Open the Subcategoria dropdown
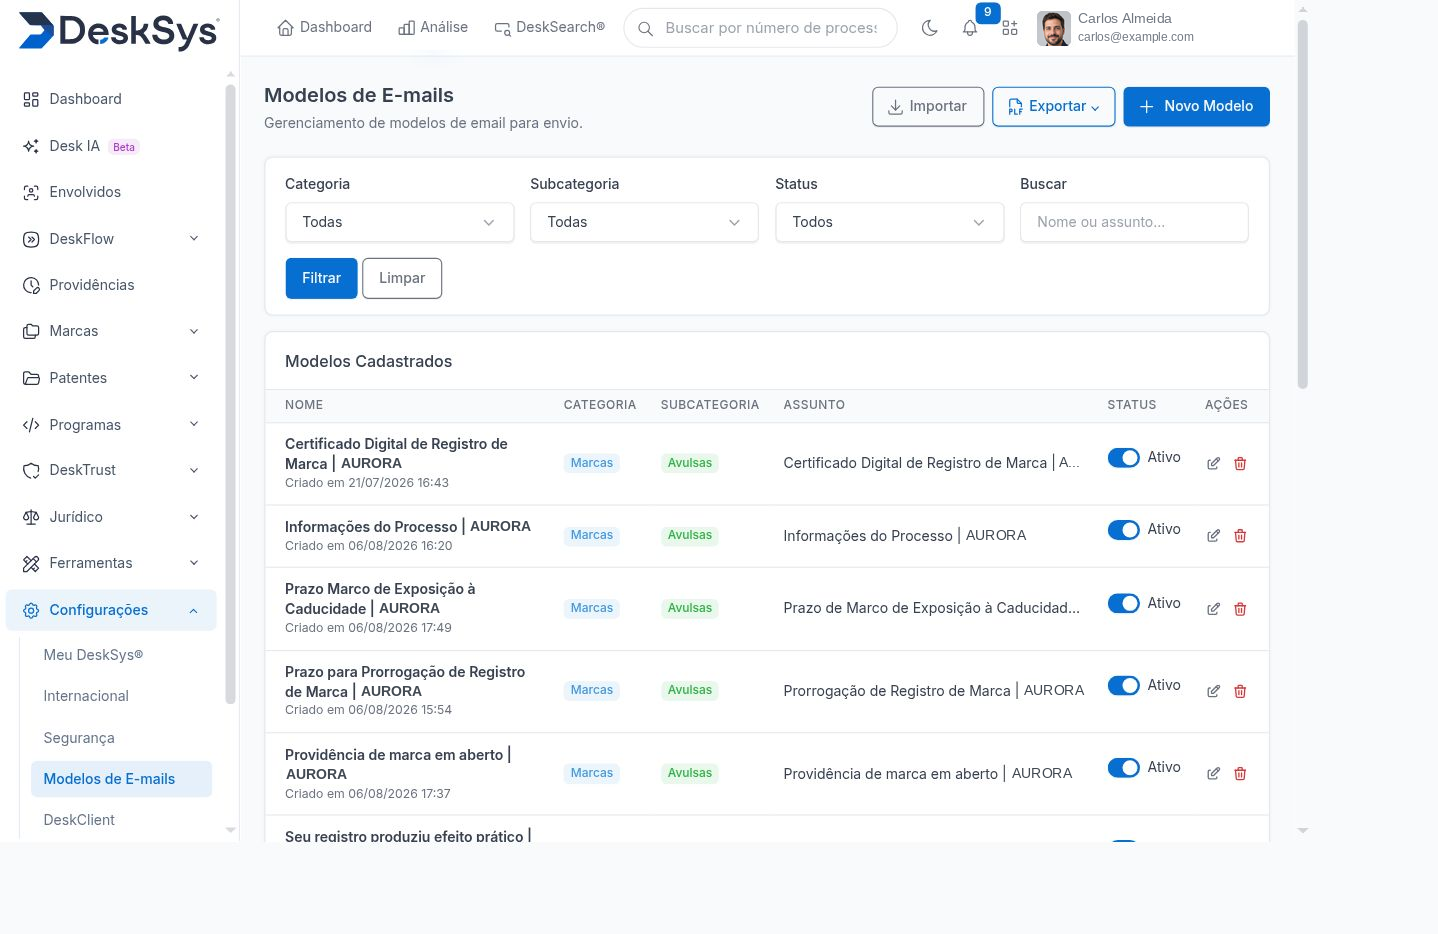The height and width of the screenshot is (934, 1438). click(x=644, y=222)
